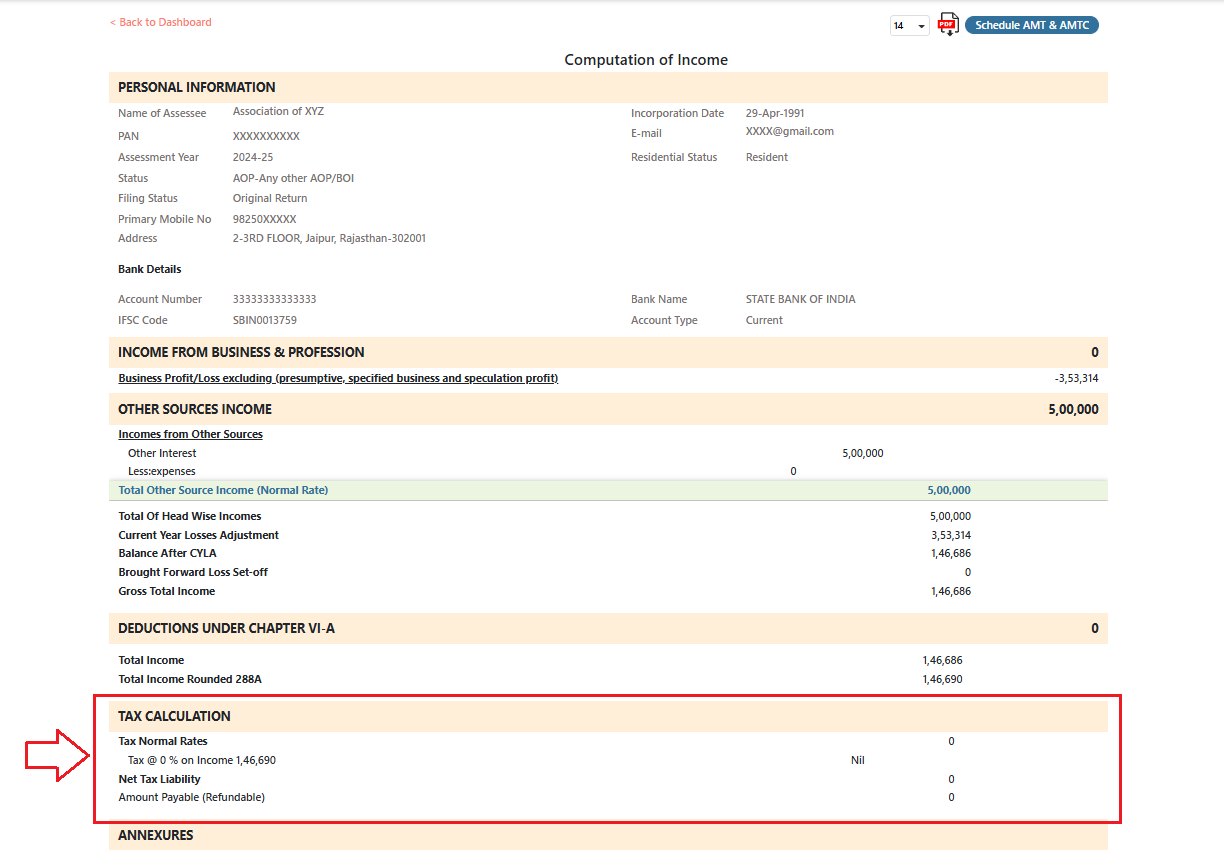
Task: Select Tax Normal Rates label
Action: [x=163, y=741]
